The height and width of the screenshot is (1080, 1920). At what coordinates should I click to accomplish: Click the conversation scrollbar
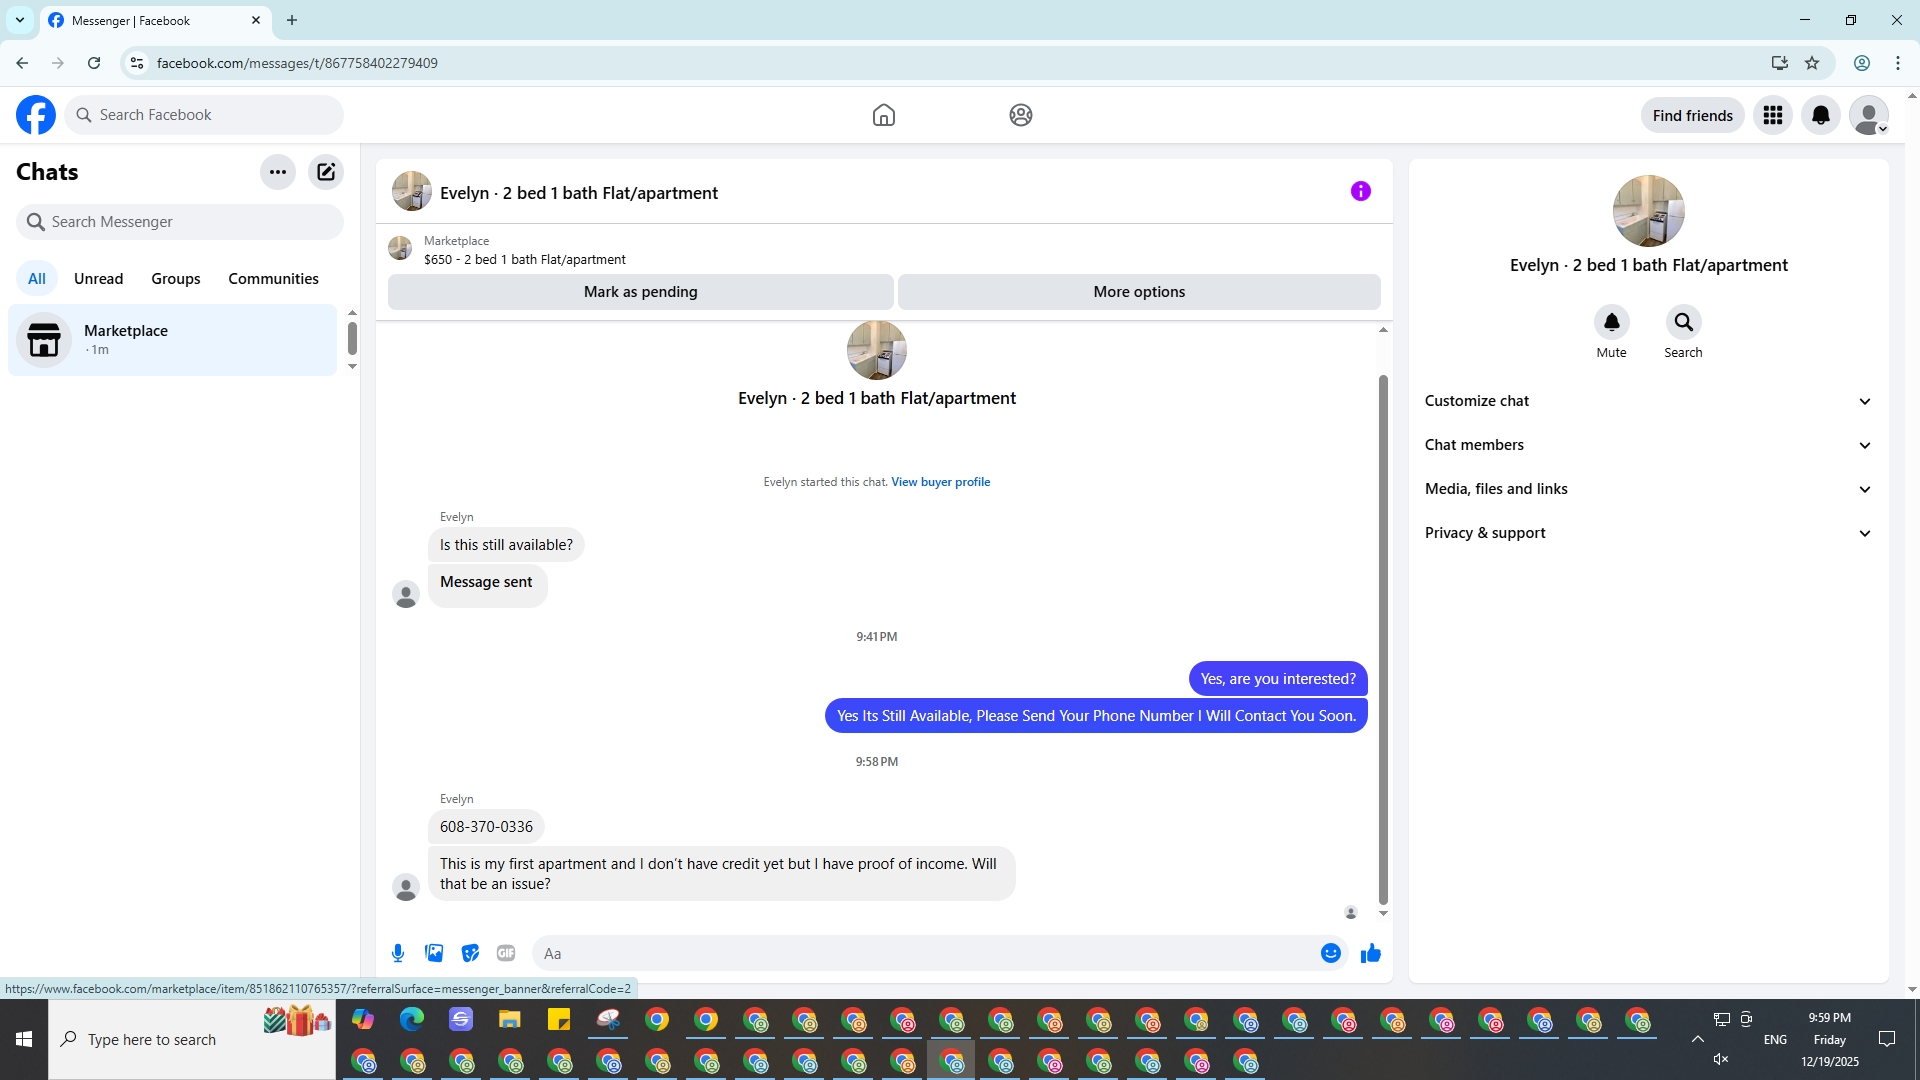[x=1383, y=640]
